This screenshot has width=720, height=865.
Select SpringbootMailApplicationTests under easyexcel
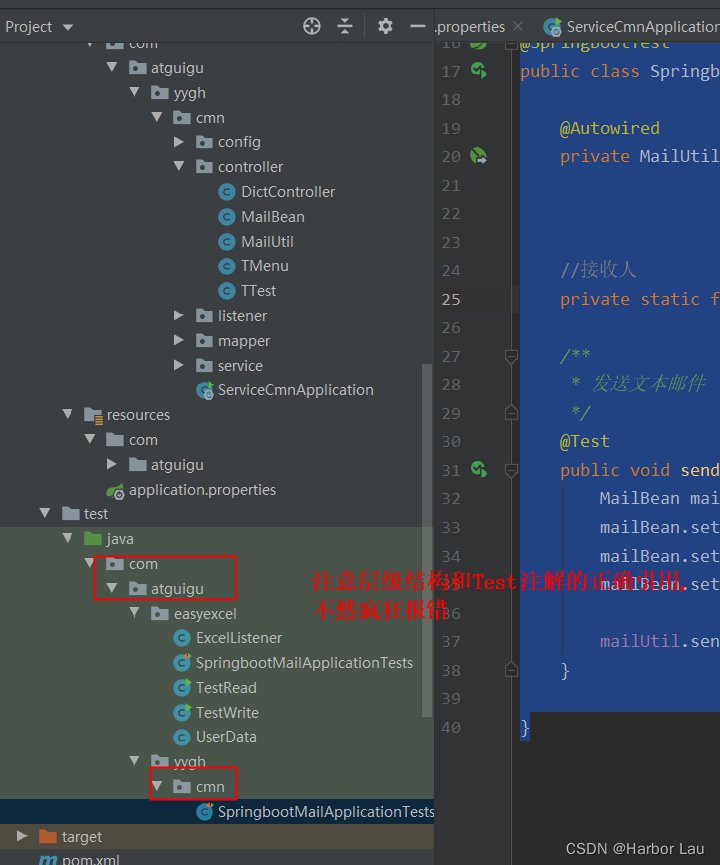(304, 663)
